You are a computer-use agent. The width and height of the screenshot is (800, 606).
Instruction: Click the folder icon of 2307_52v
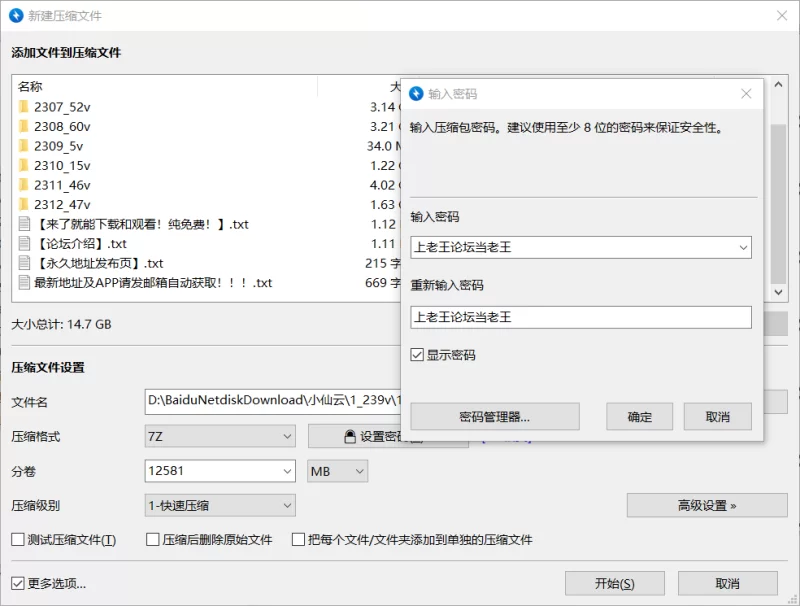tap(23, 107)
